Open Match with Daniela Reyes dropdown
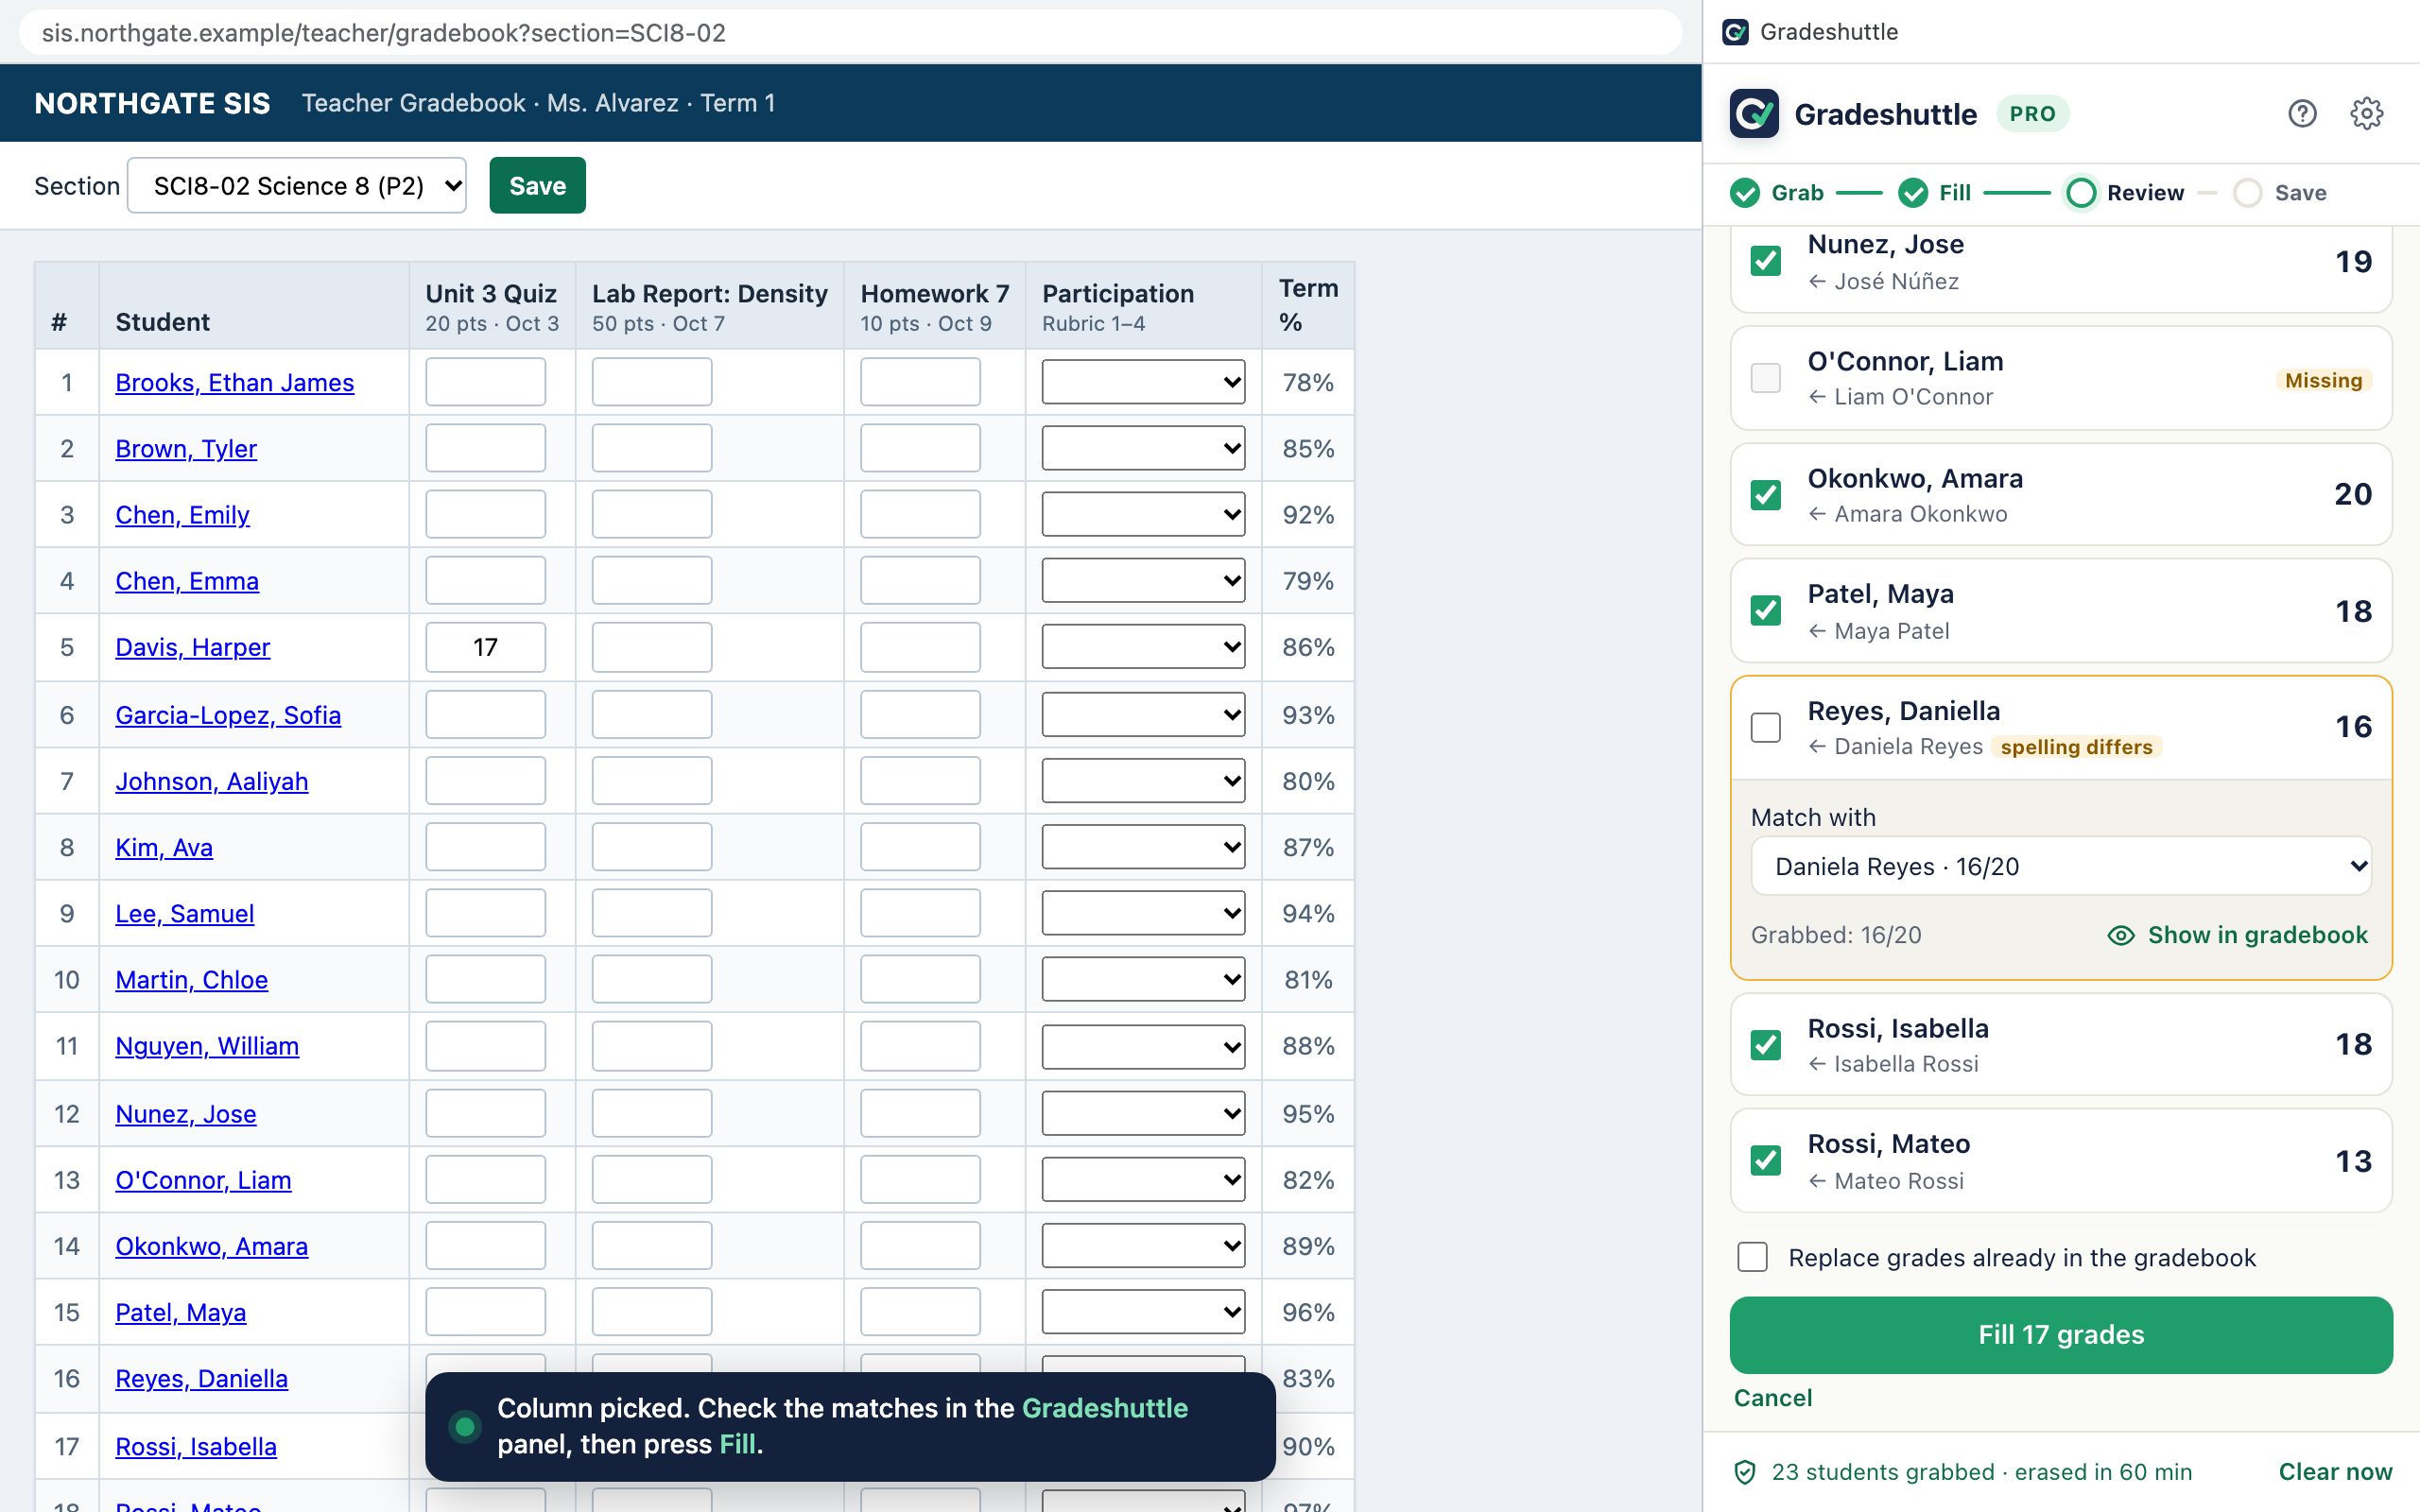2420x1512 pixels. [x=2061, y=866]
